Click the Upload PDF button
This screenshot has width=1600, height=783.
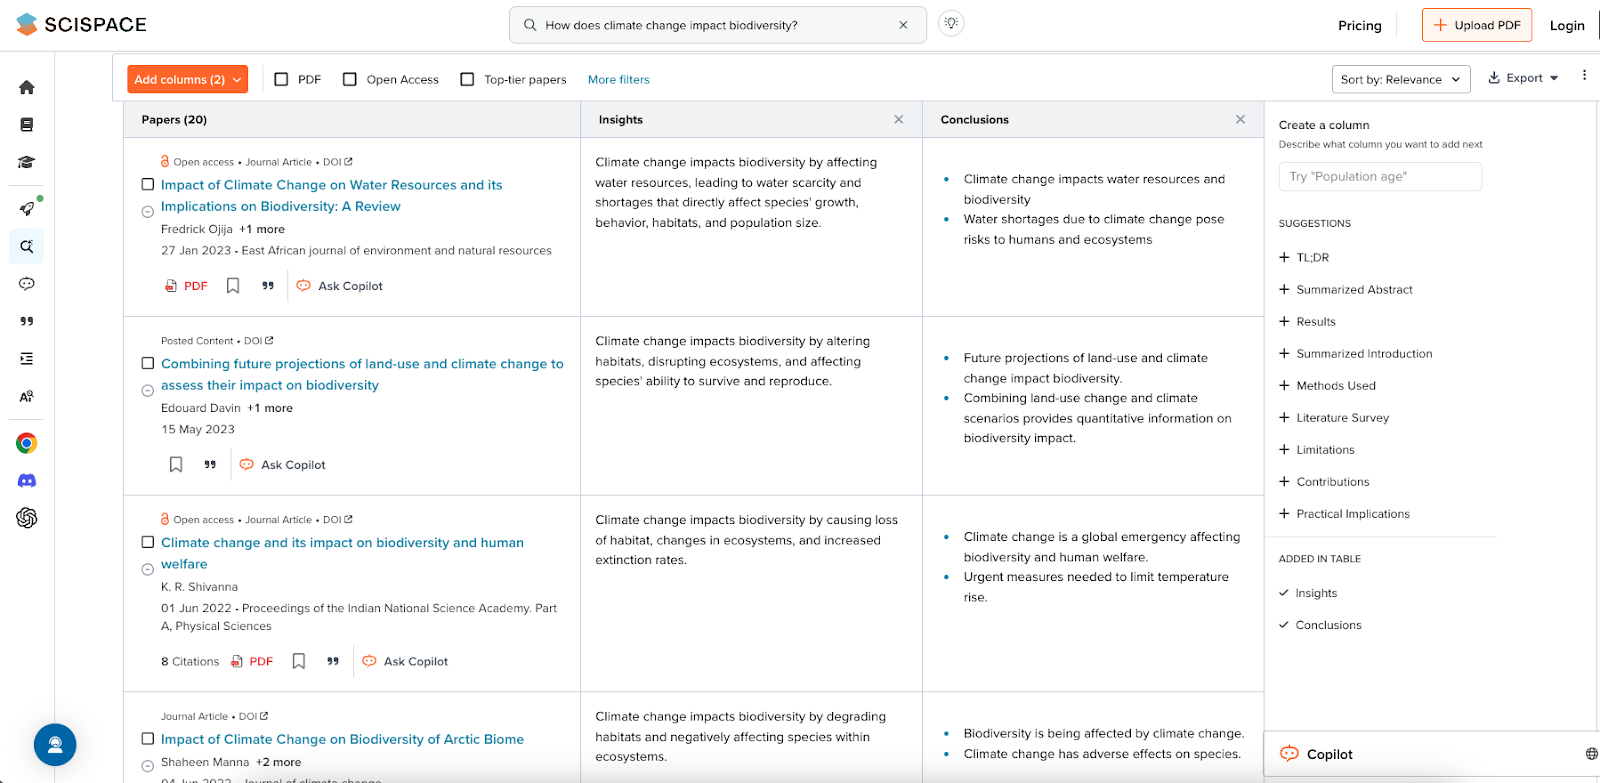tap(1477, 25)
